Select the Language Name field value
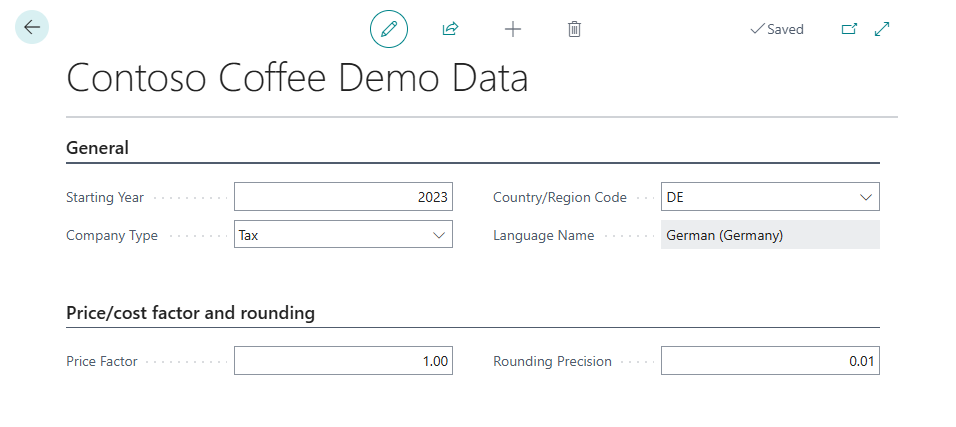Screen dimensions: 956x427 click(x=770, y=235)
